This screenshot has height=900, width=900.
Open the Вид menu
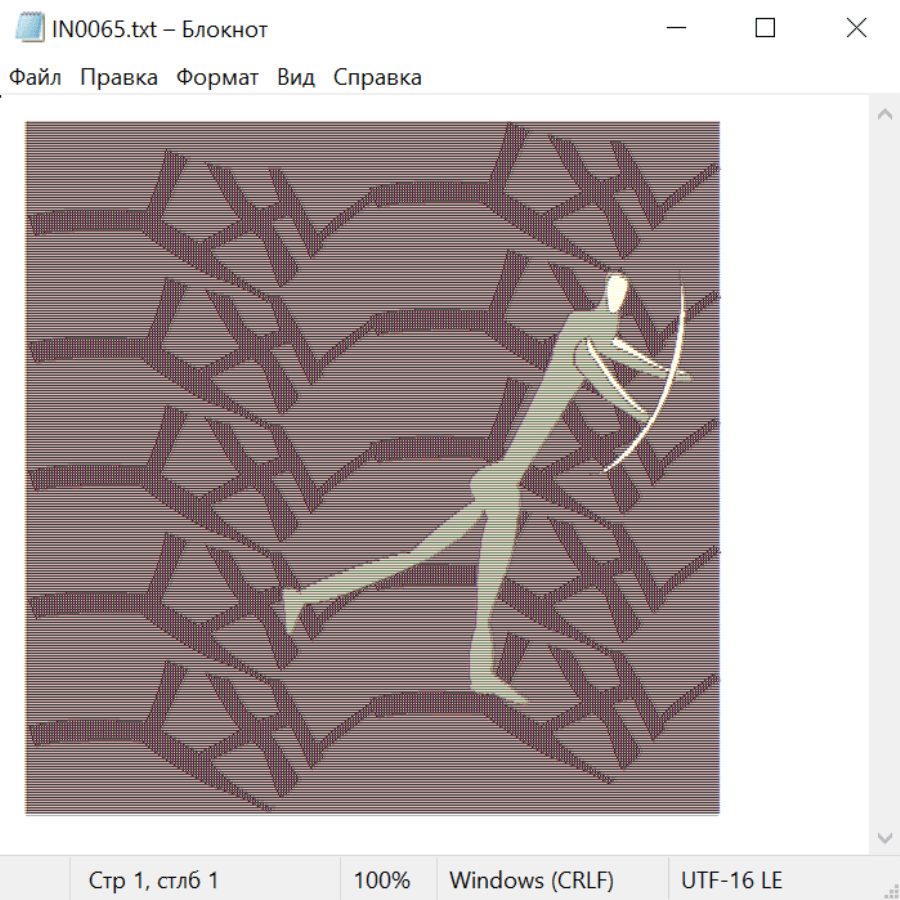tap(296, 78)
